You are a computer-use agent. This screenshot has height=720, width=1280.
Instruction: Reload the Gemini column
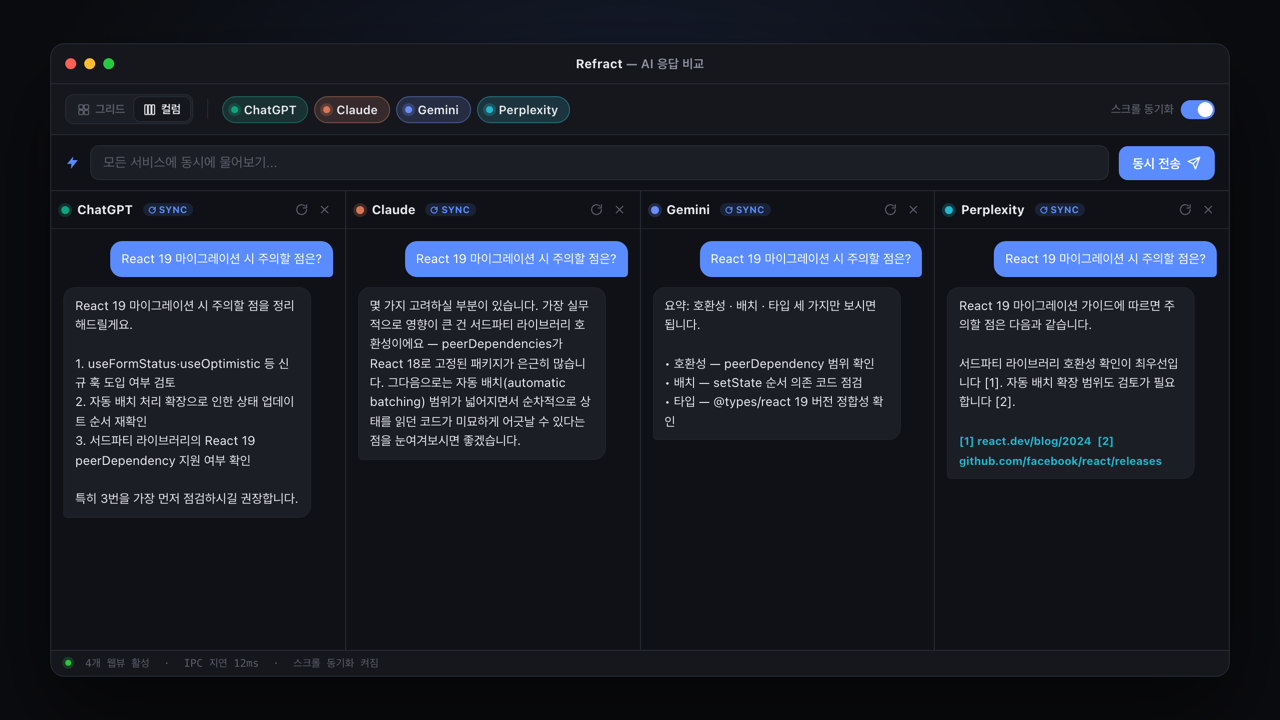tap(891, 210)
